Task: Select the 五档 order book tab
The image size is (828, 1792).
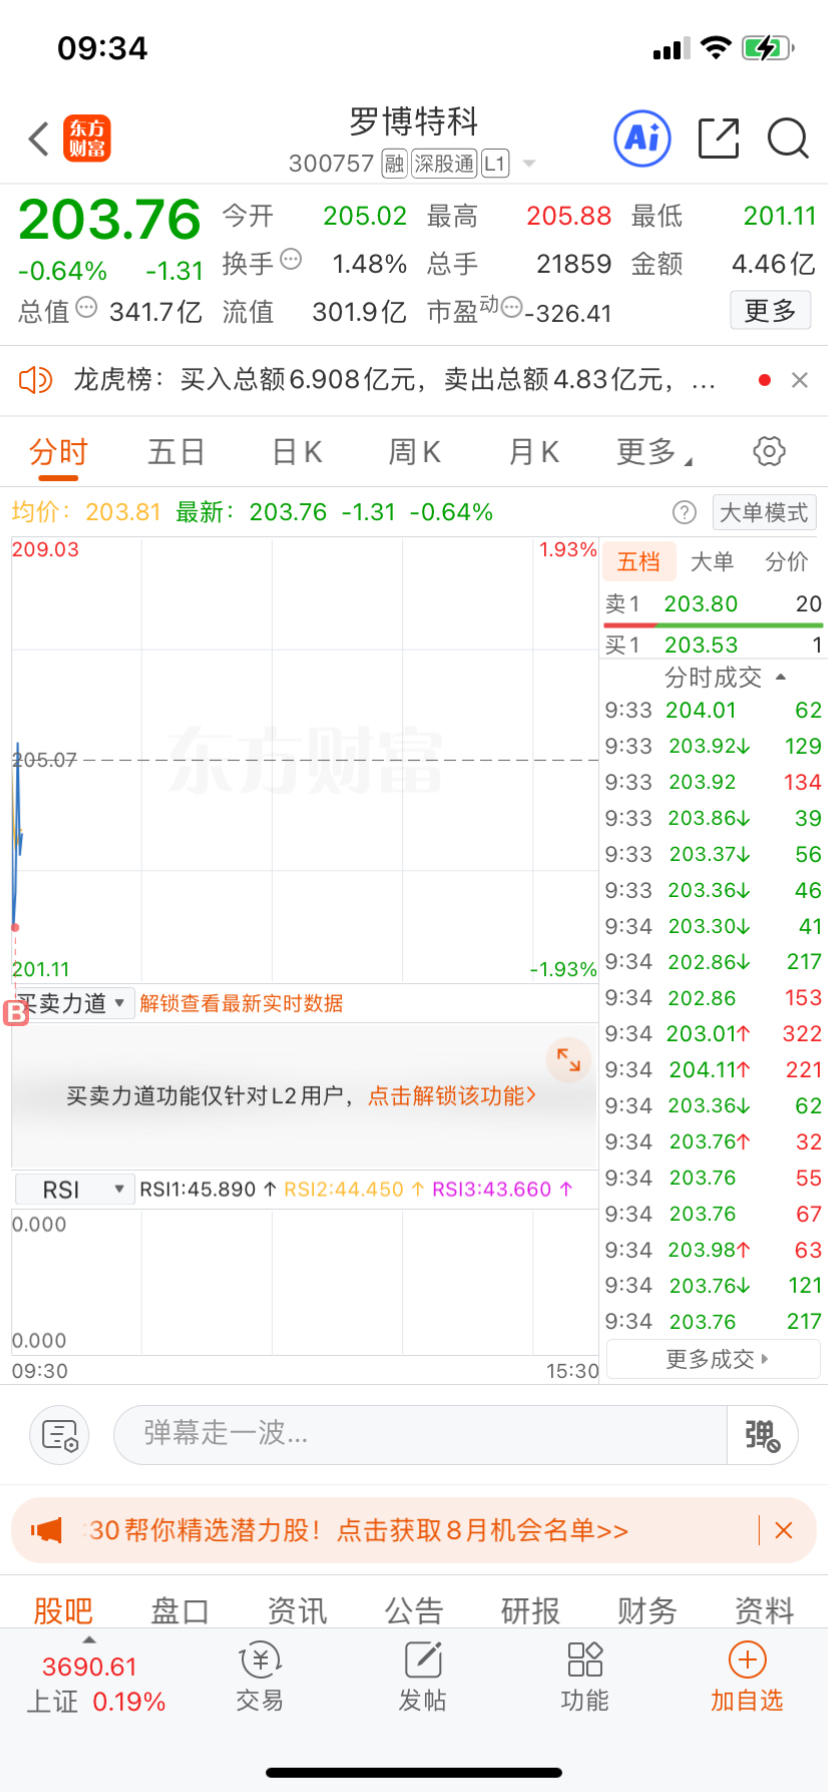Action: (639, 562)
